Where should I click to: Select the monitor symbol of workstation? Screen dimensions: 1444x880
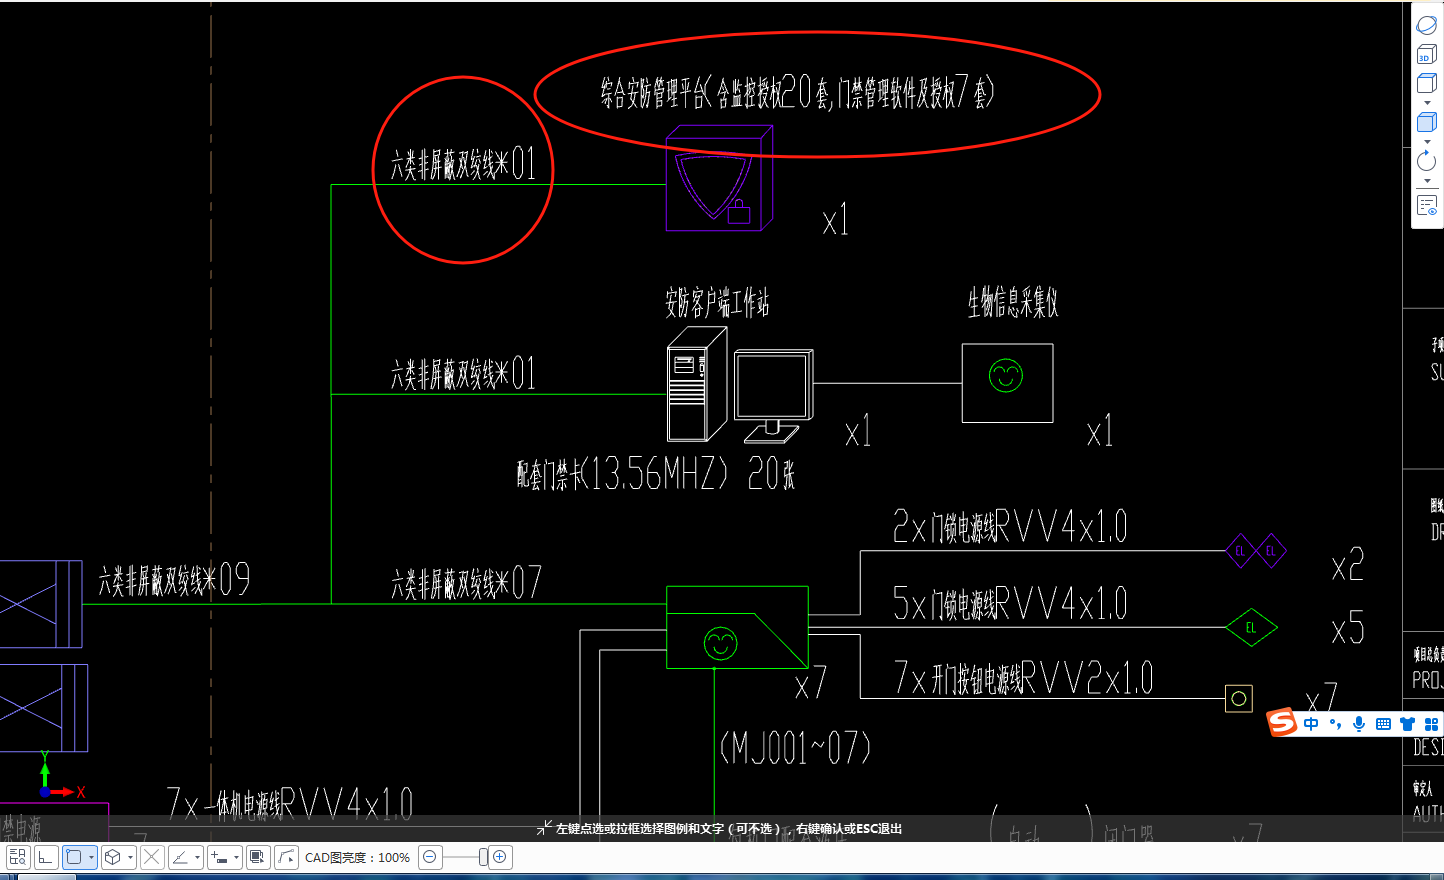point(773,396)
